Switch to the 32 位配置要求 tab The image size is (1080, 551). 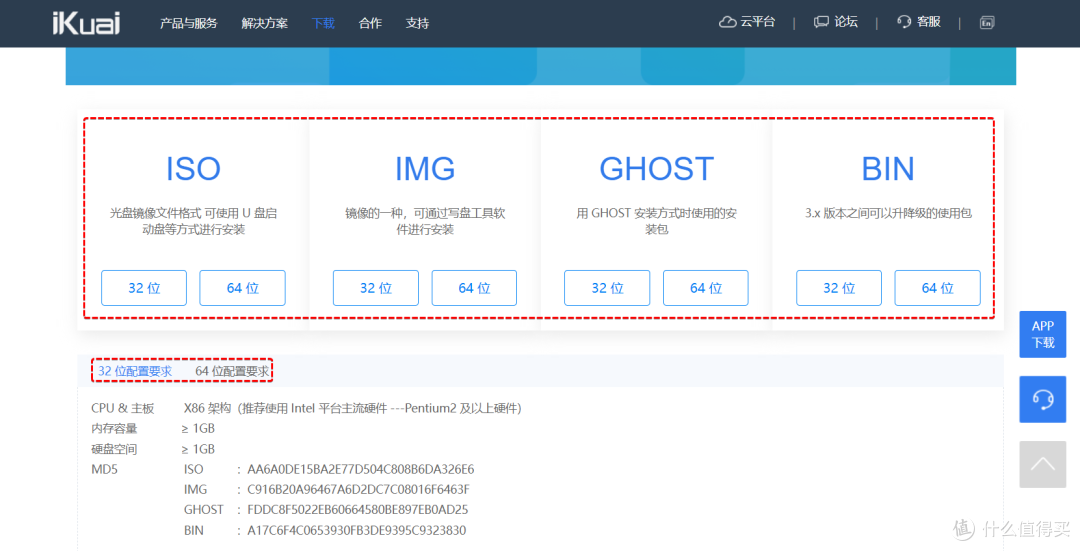point(135,371)
